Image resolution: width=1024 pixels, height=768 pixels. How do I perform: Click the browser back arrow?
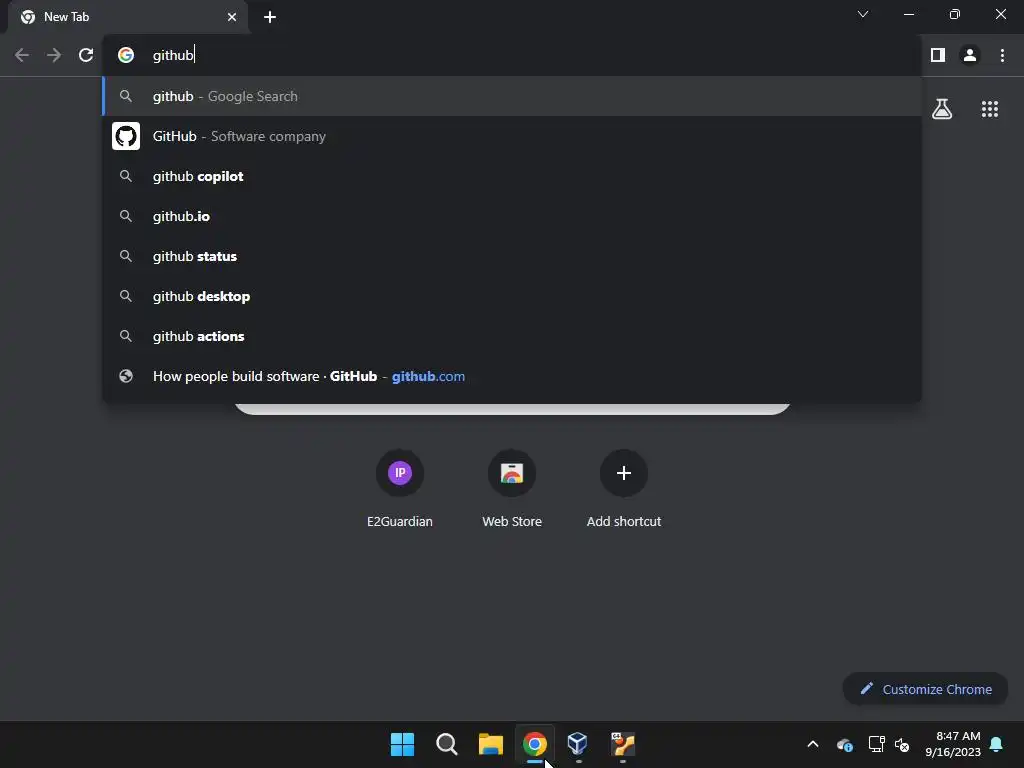coord(22,56)
